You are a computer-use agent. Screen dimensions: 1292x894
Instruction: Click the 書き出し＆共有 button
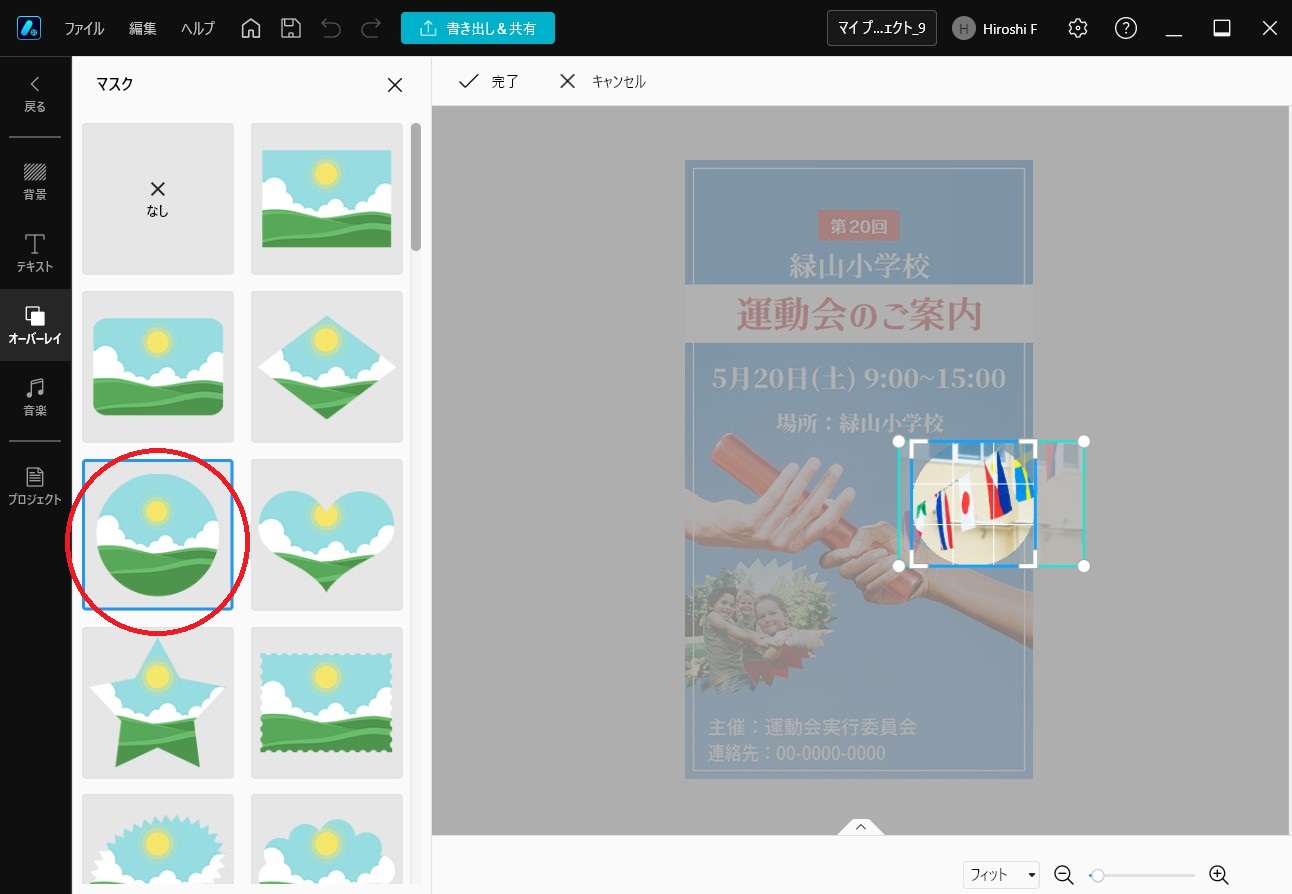coord(478,28)
